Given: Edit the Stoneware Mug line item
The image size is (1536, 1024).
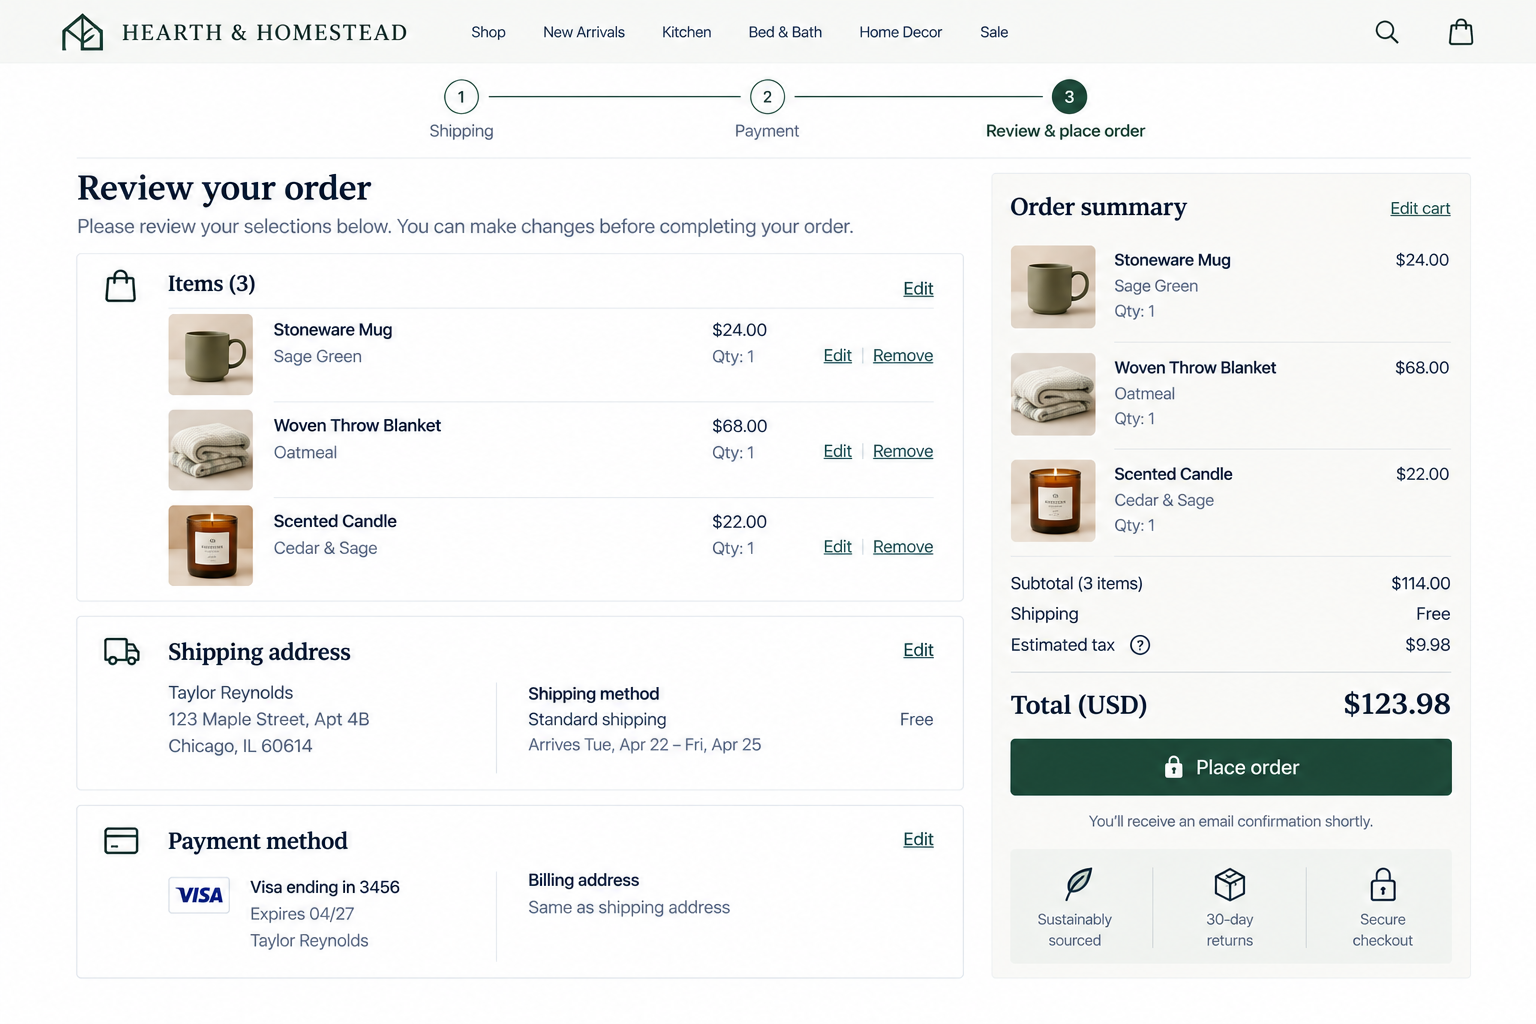Looking at the screenshot, I should [x=838, y=355].
